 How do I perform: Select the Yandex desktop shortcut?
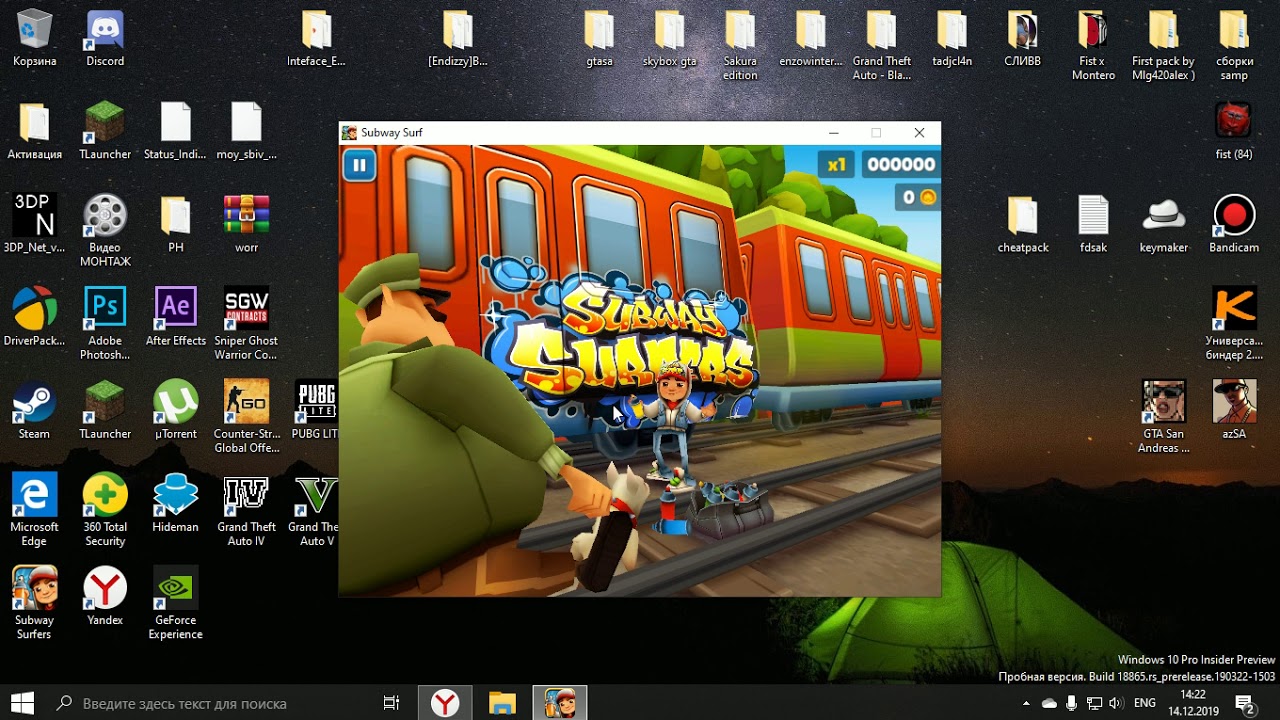[105, 596]
